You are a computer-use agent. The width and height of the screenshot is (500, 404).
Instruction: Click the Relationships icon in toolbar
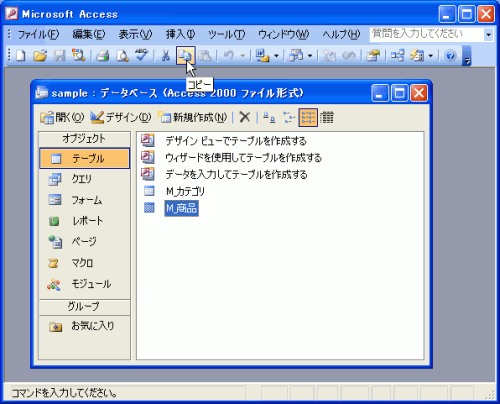[x=397, y=55]
